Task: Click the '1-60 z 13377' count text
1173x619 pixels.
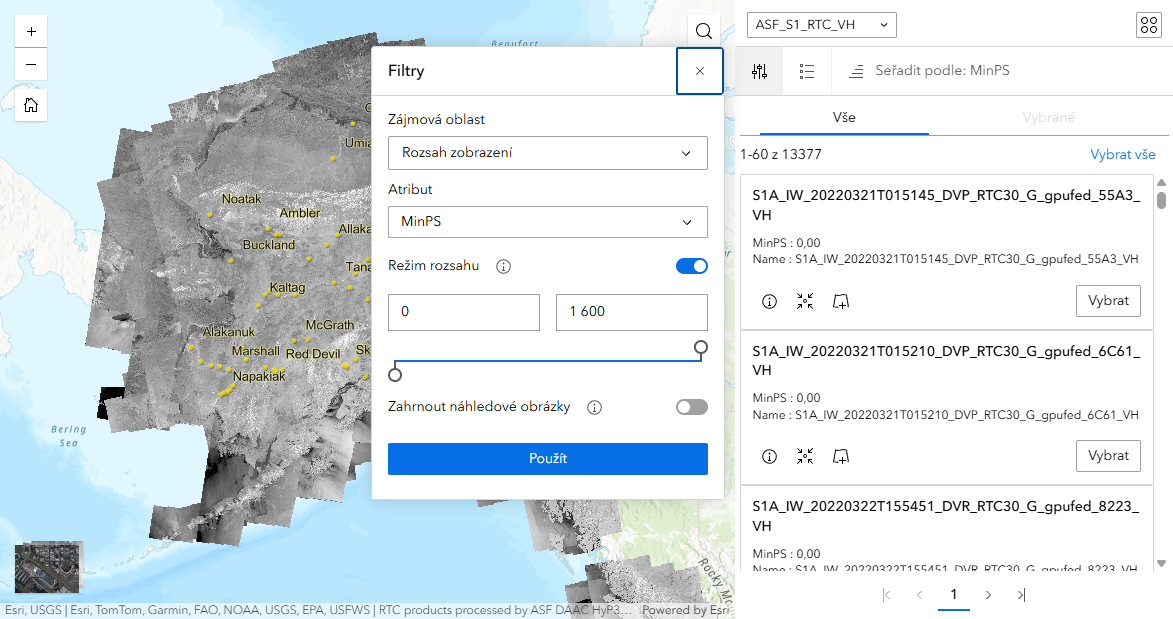Action: click(781, 154)
